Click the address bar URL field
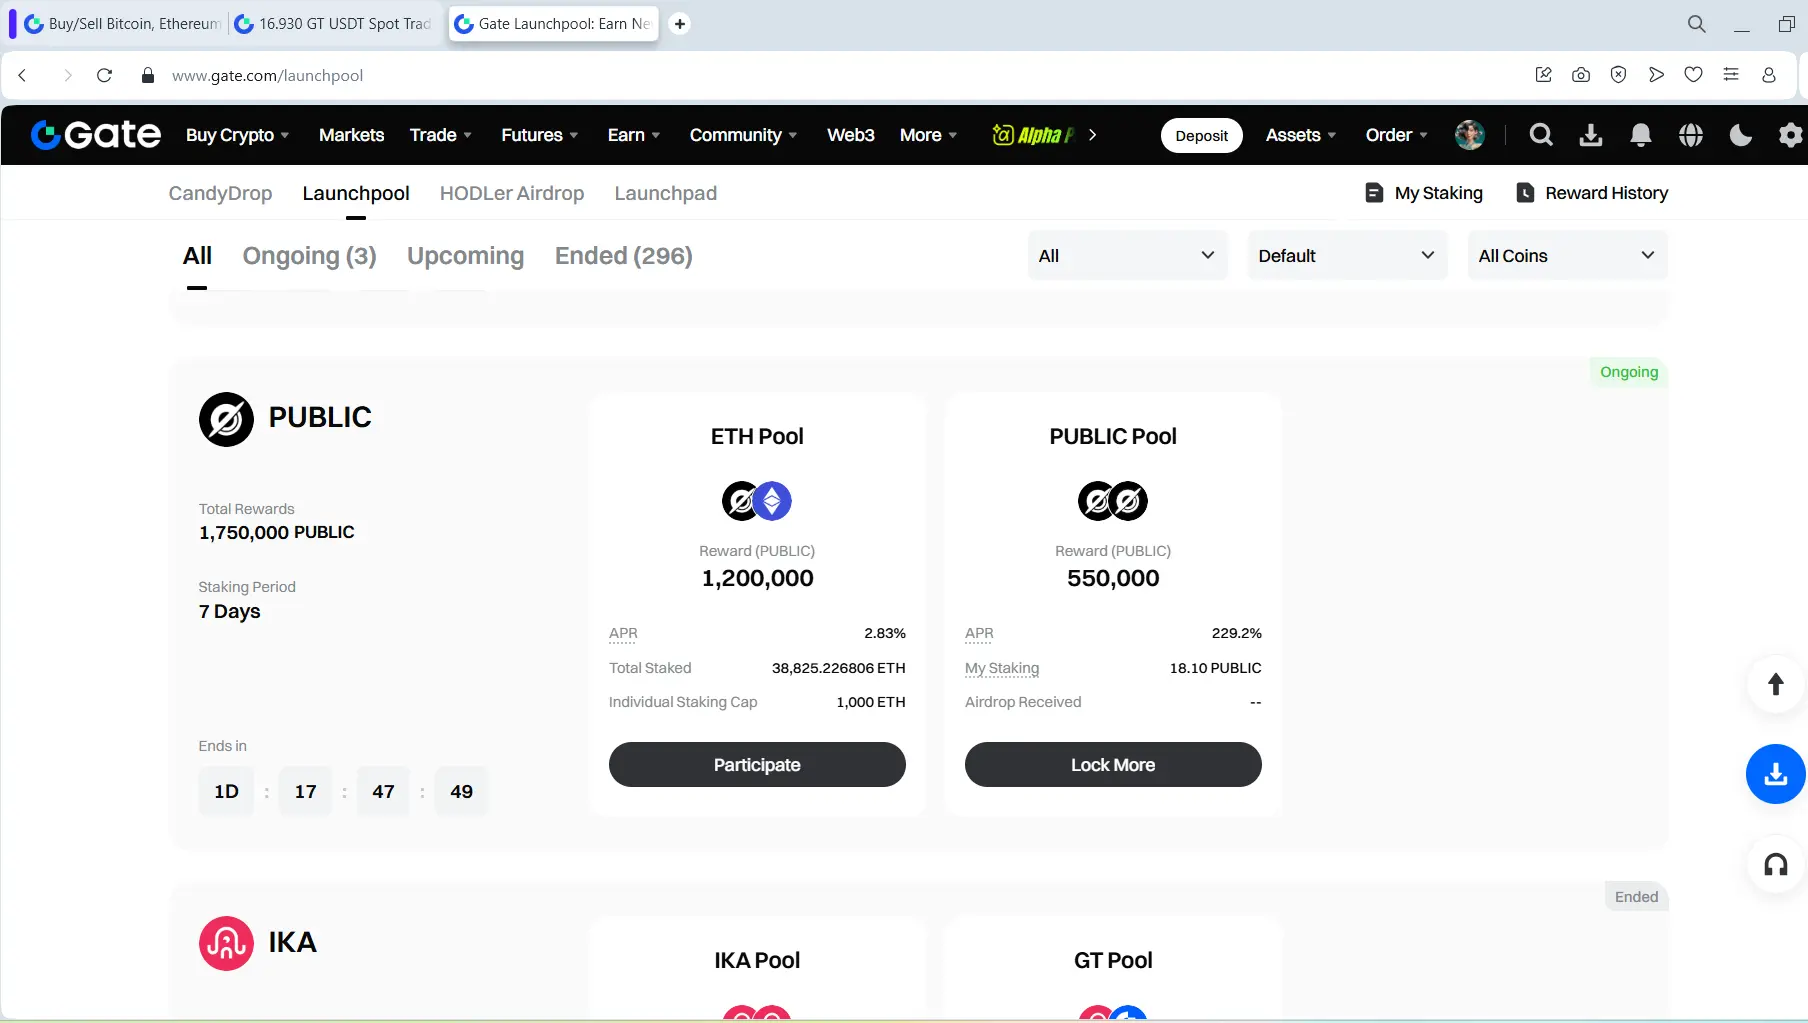This screenshot has width=1808, height=1023. (267, 75)
